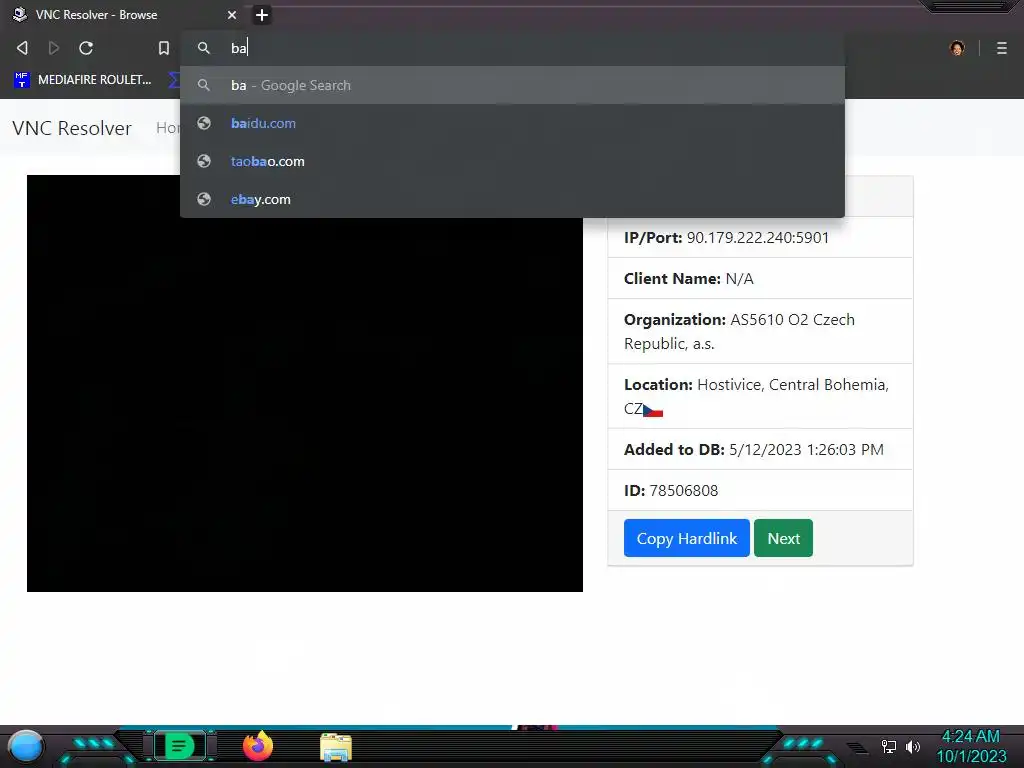
Task: Reload the page with the refresh icon
Action: (86, 48)
